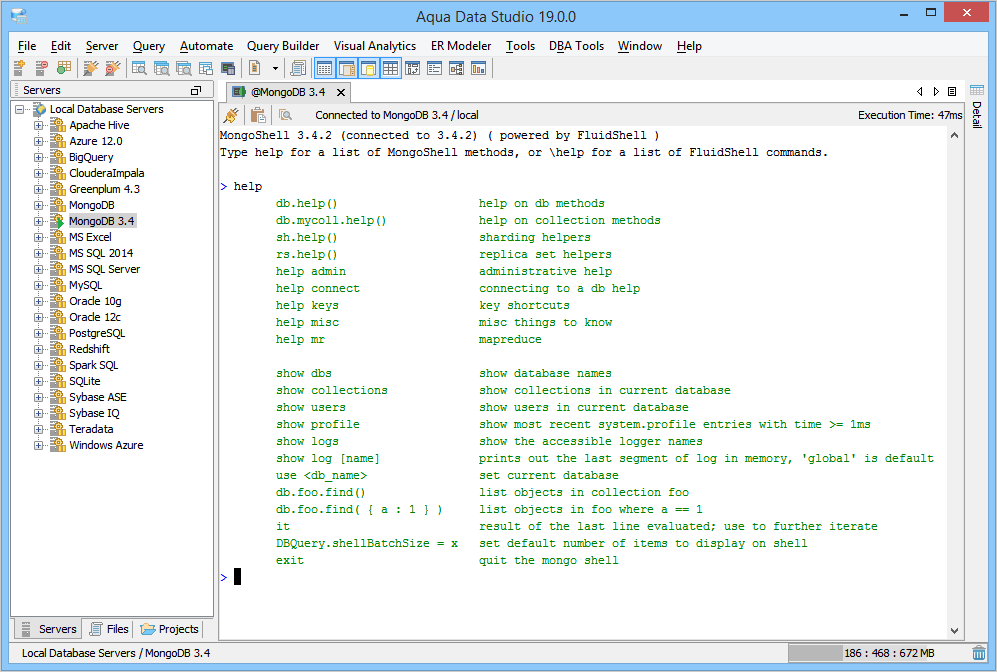Open the DBA Tools menu

576,46
